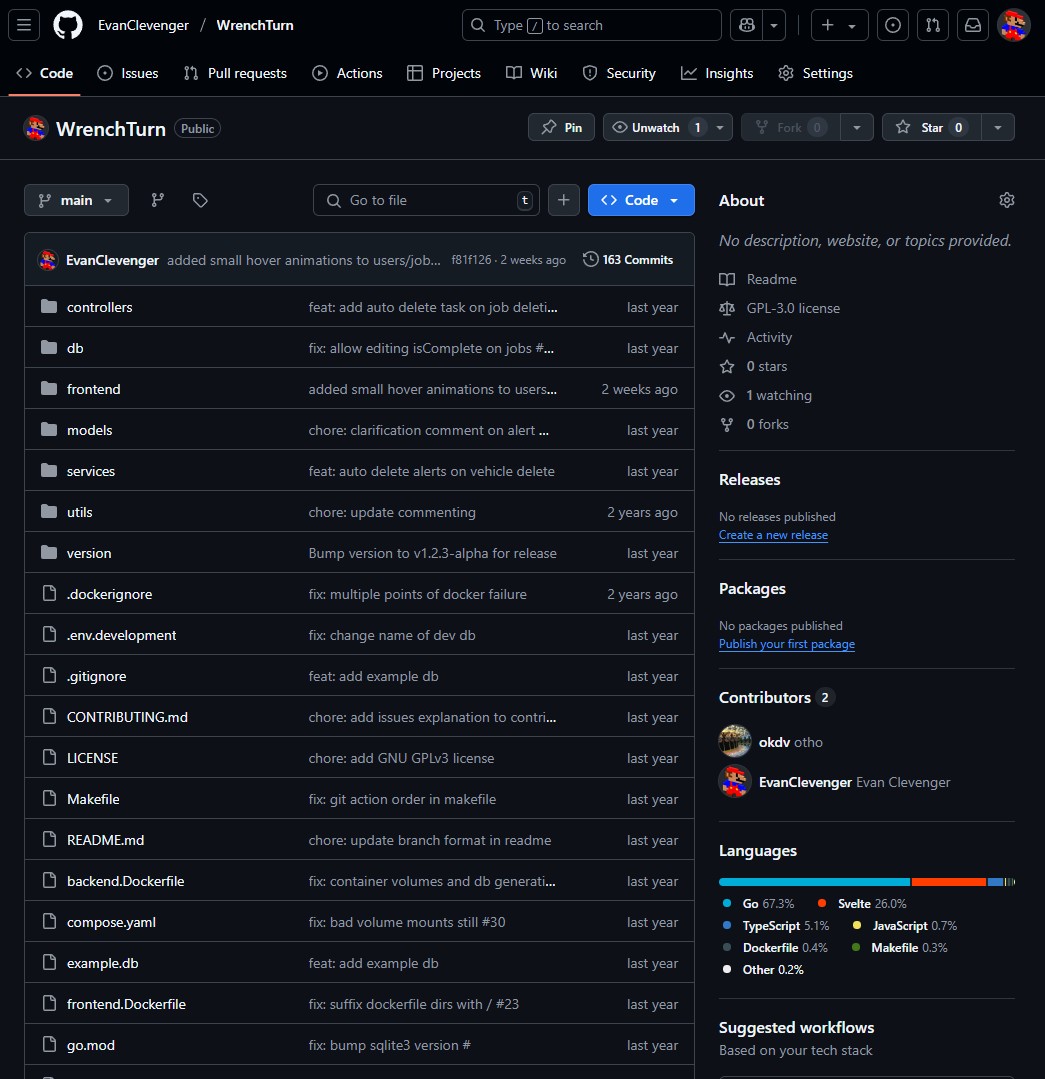The width and height of the screenshot is (1045, 1079).
Task: Expand the star lists dropdown arrow
Action: (x=997, y=127)
